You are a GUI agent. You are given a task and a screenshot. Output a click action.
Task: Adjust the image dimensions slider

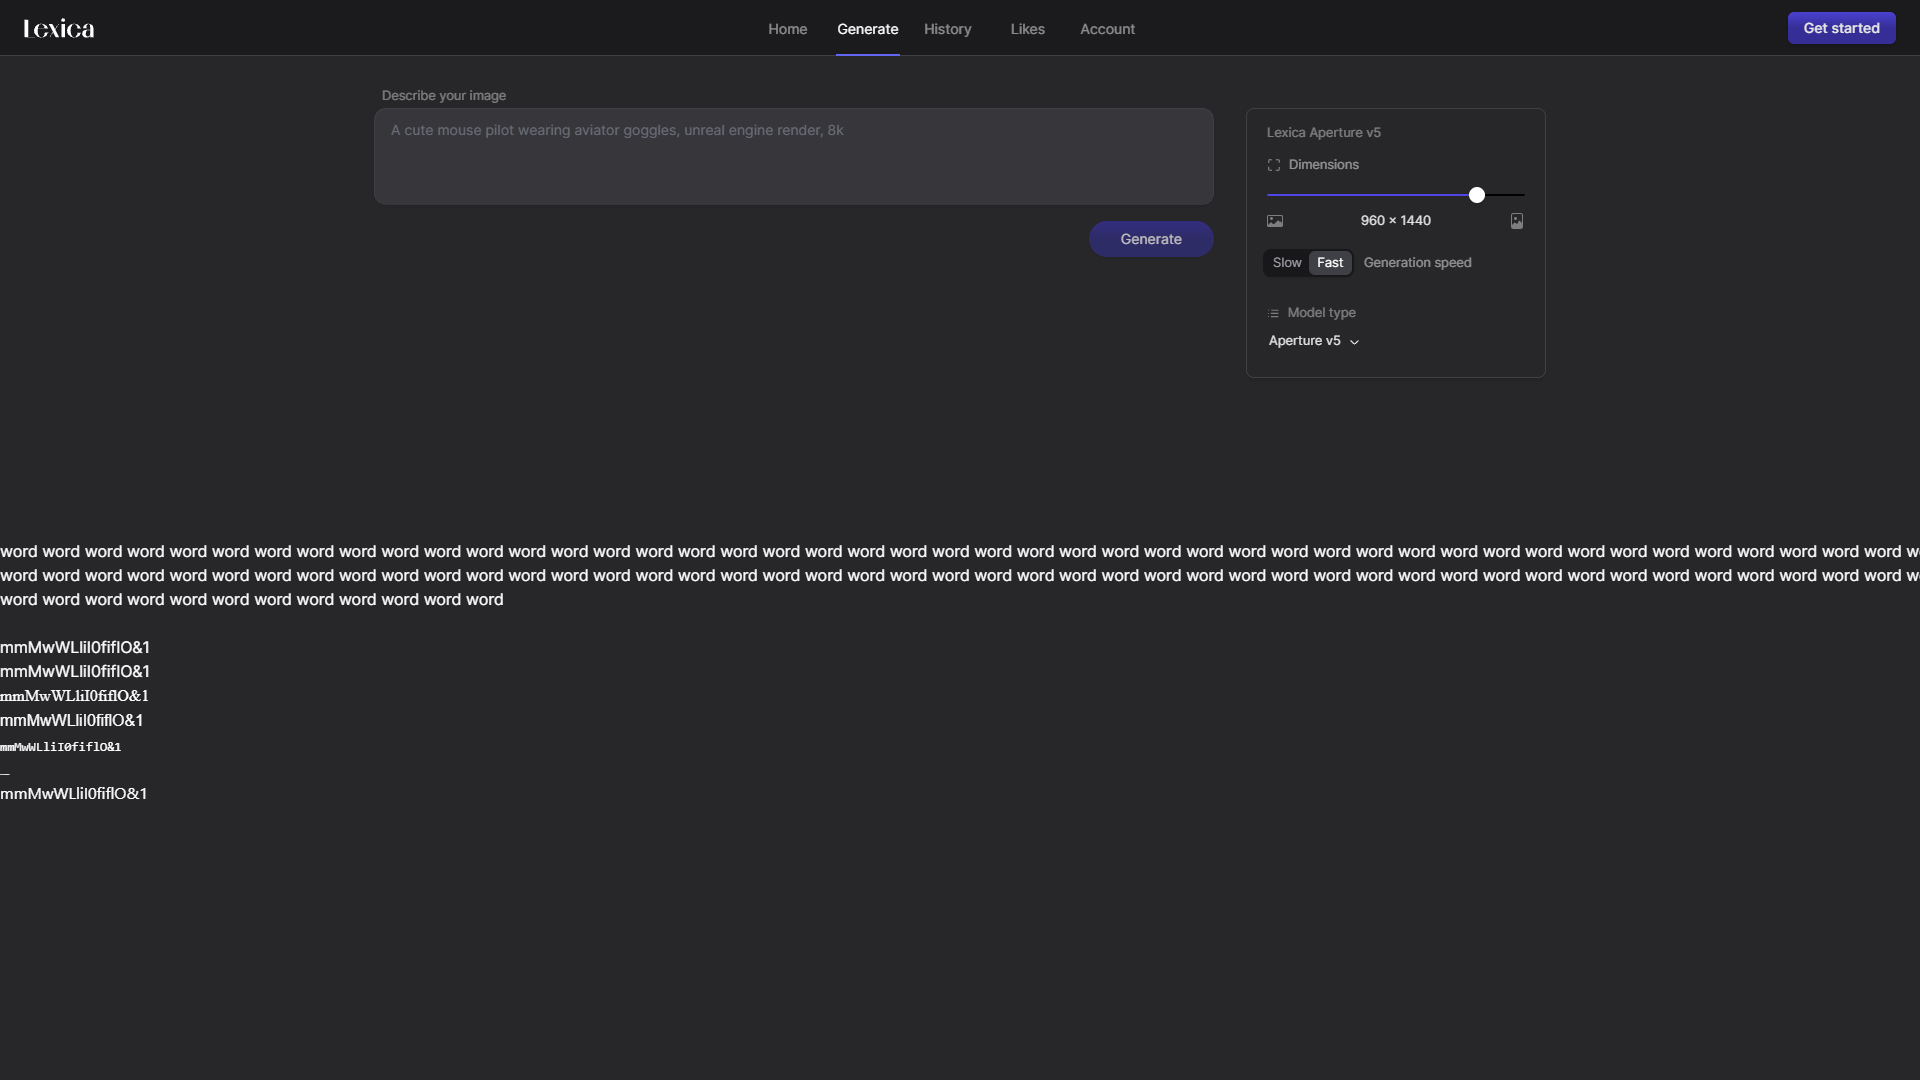click(1477, 194)
